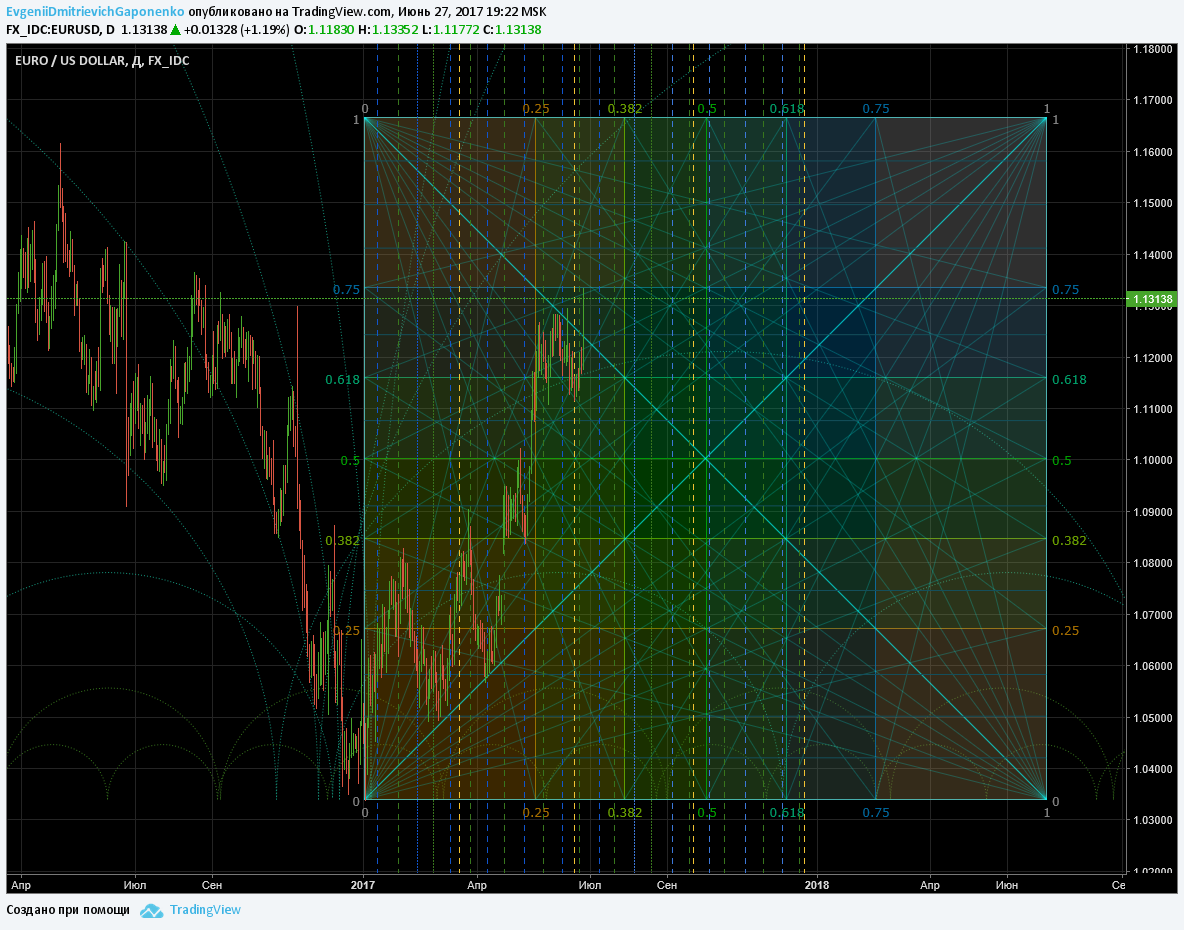Click the 1.03000 price axis label
The width and height of the screenshot is (1184, 930).
(x=1152, y=821)
